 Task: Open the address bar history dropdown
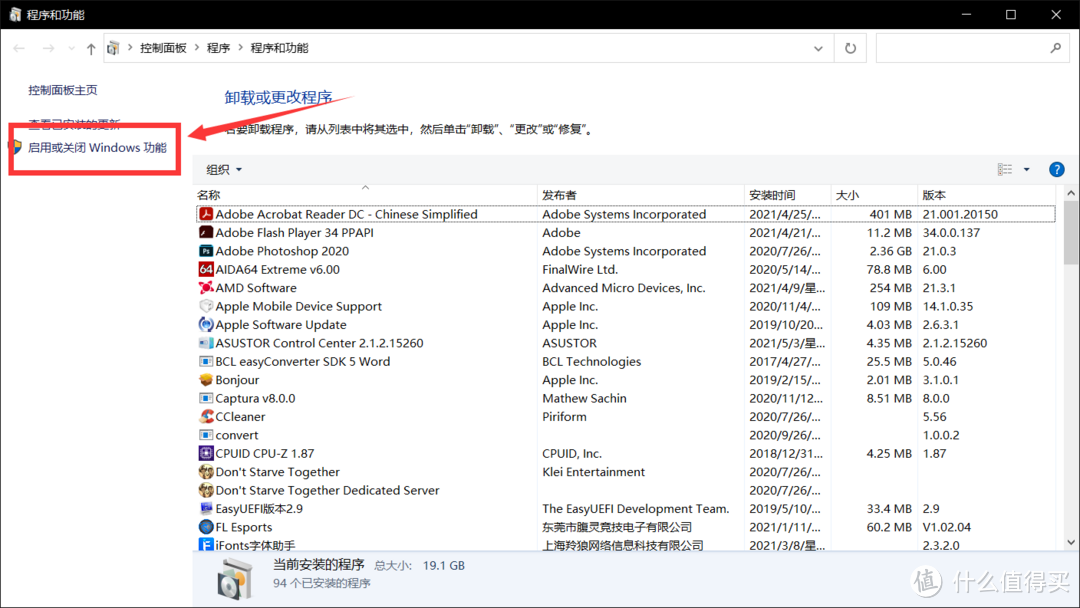(818, 47)
